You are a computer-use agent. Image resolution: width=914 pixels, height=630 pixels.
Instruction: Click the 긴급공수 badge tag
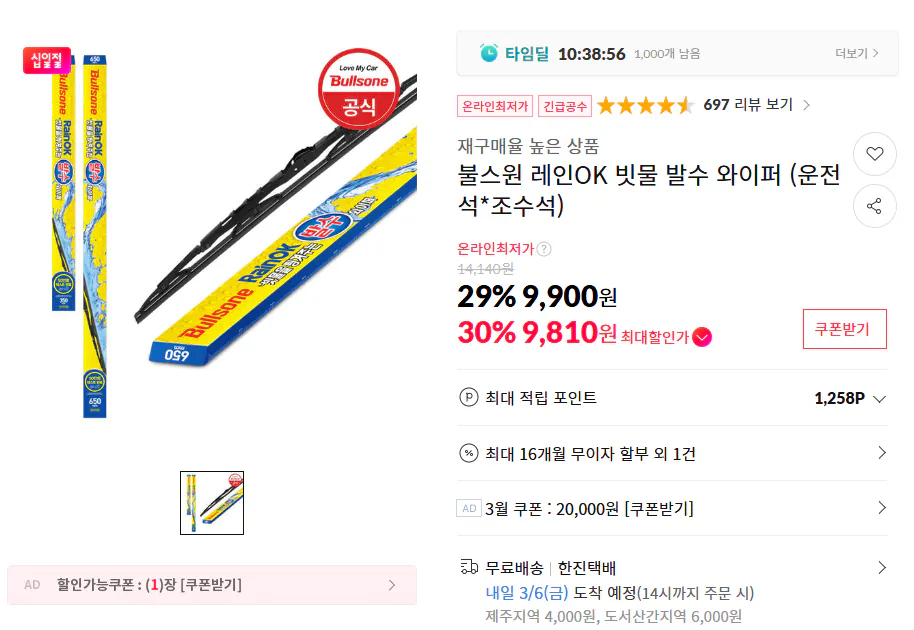(x=565, y=105)
